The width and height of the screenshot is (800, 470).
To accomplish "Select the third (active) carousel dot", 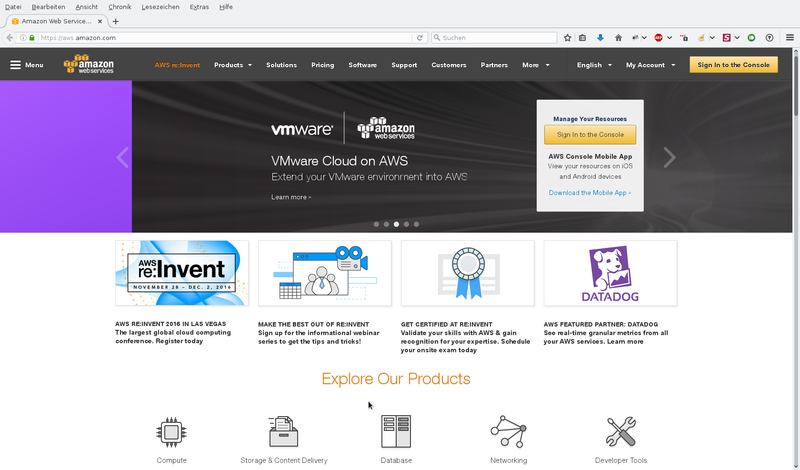I will [x=396, y=225].
